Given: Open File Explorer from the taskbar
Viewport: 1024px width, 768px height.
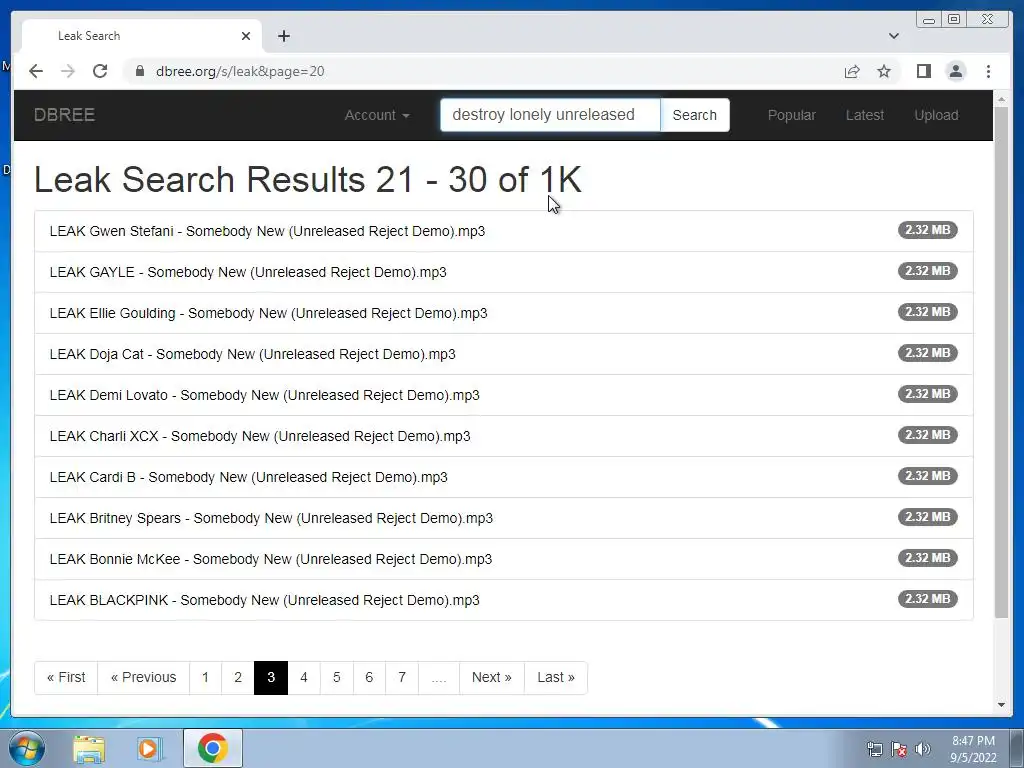Looking at the screenshot, I should [89, 748].
